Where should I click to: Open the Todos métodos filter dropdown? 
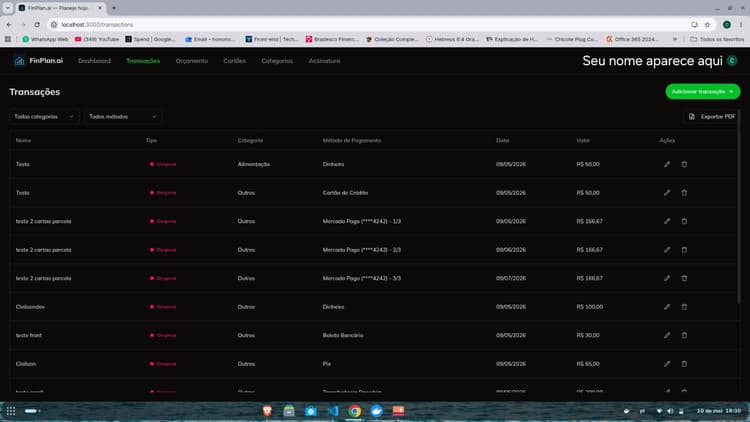(x=123, y=117)
